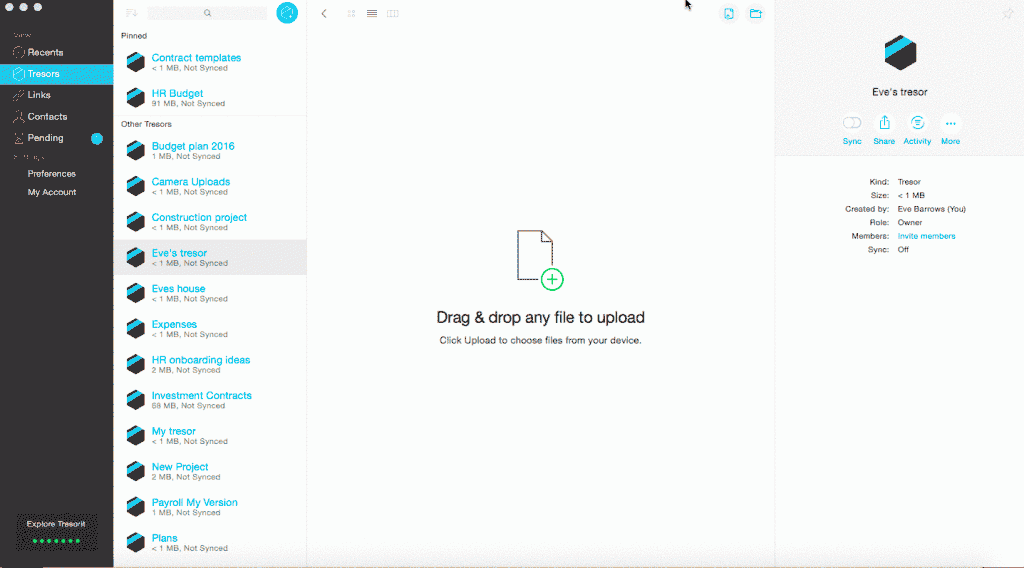This screenshot has width=1024, height=568.
Task: Click the new tresor round button
Action: click(287, 12)
